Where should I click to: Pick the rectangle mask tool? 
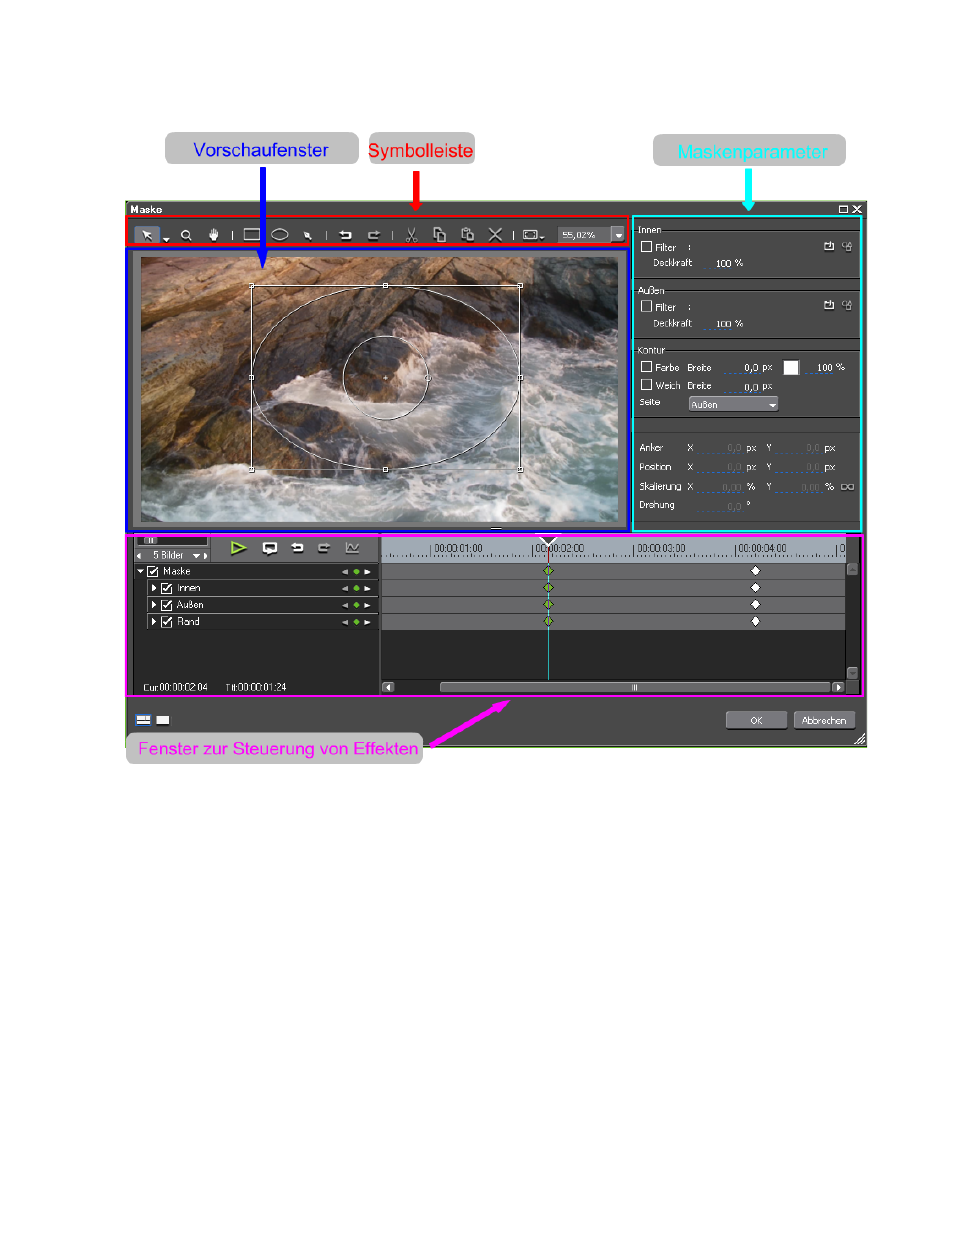tap(252, 235)
